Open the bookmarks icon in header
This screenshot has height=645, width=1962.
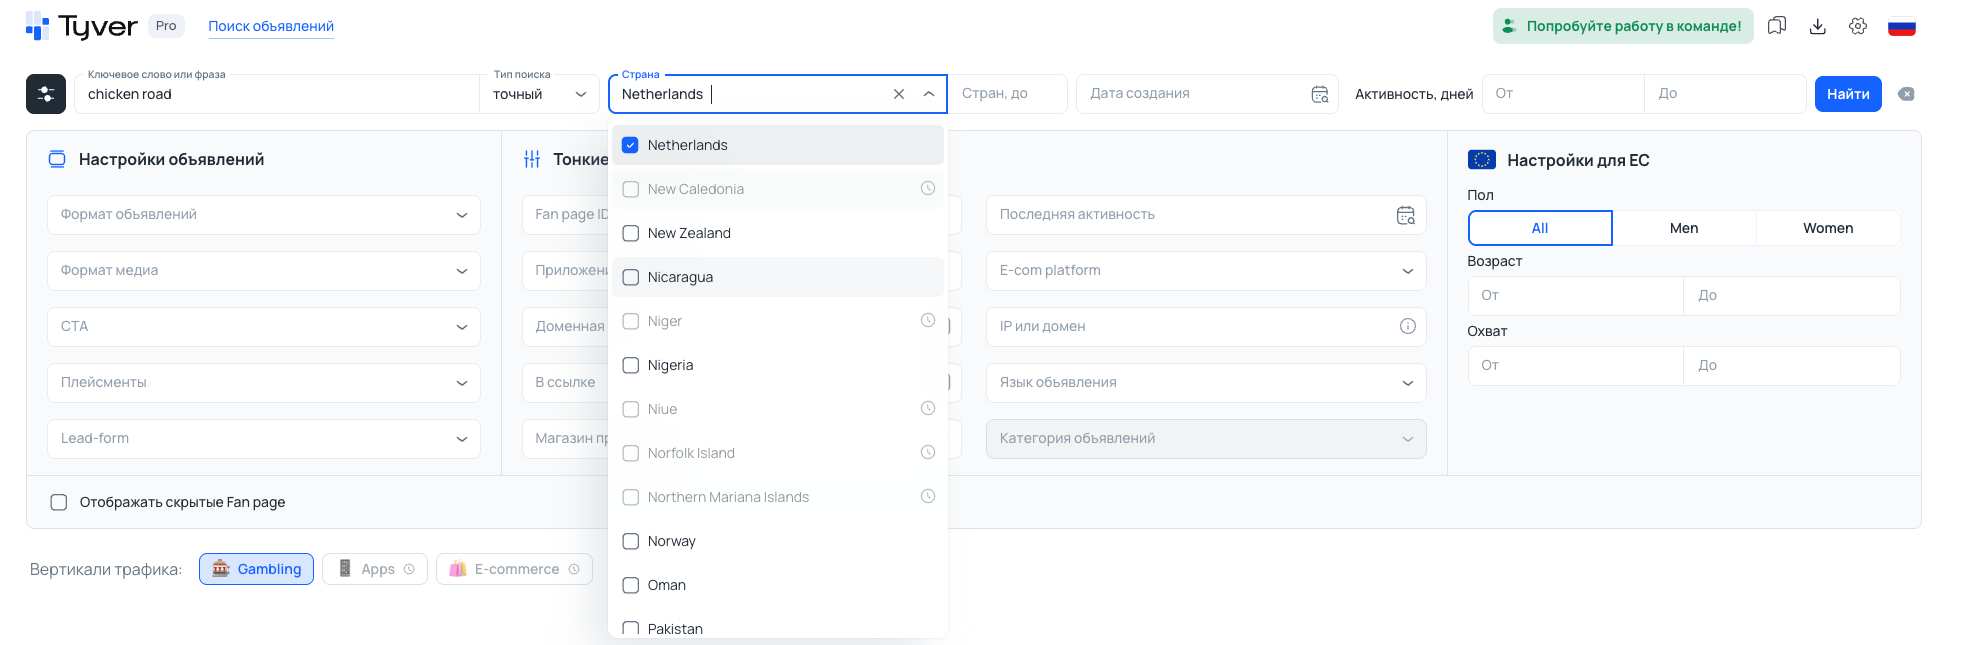(x=1777, y=26)
